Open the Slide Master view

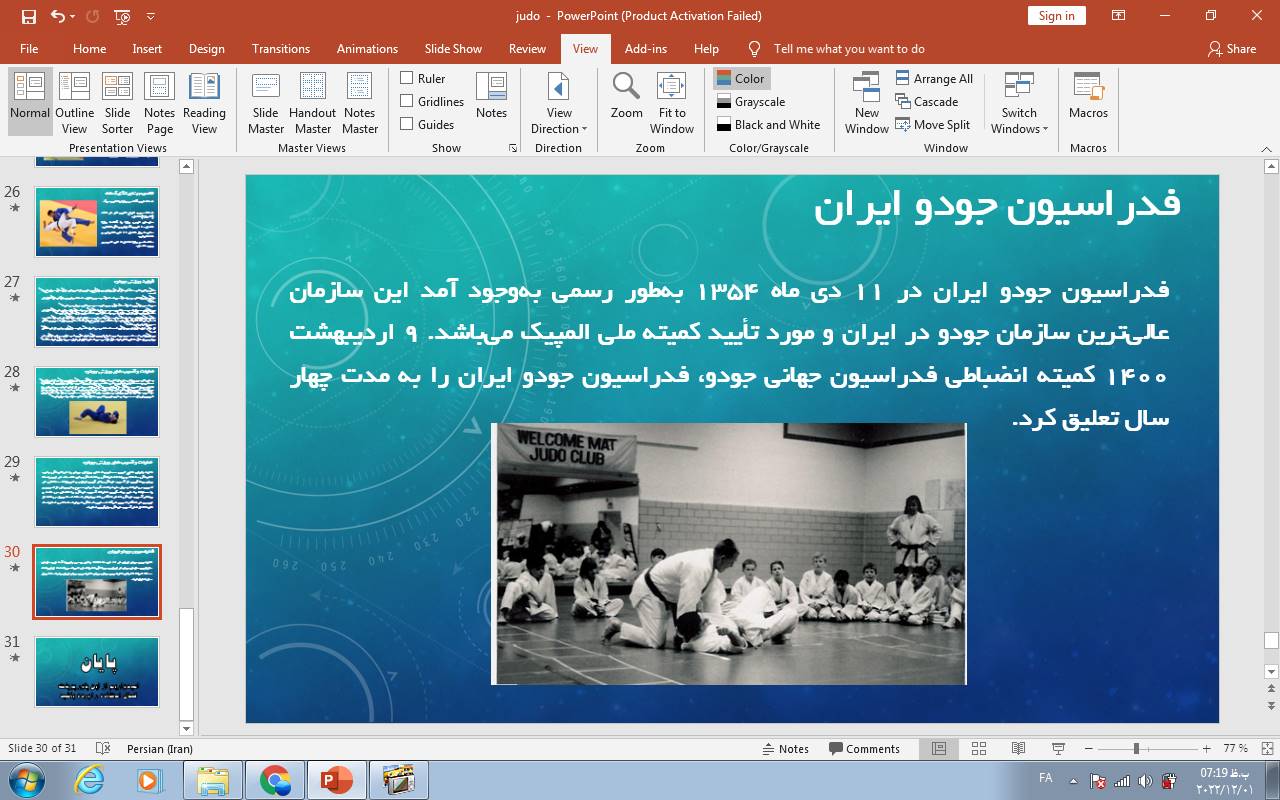tap(266, 103)
